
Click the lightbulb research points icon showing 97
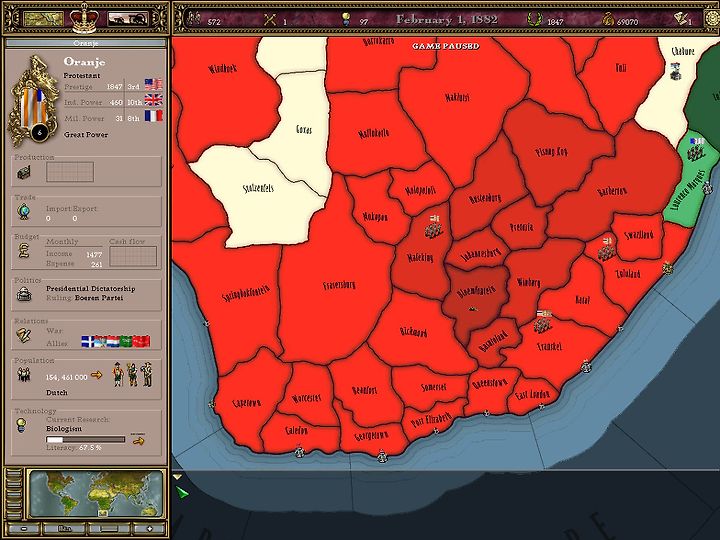coord(346,19)
